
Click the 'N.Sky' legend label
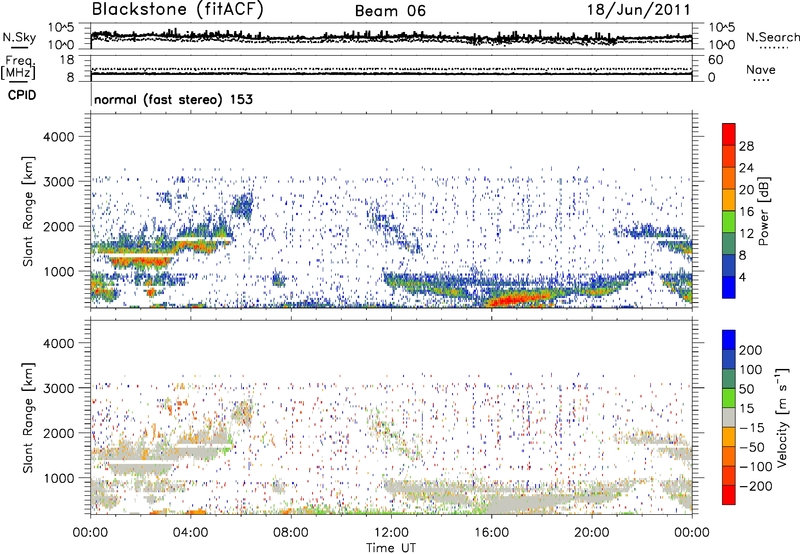(x=19, y=38)
